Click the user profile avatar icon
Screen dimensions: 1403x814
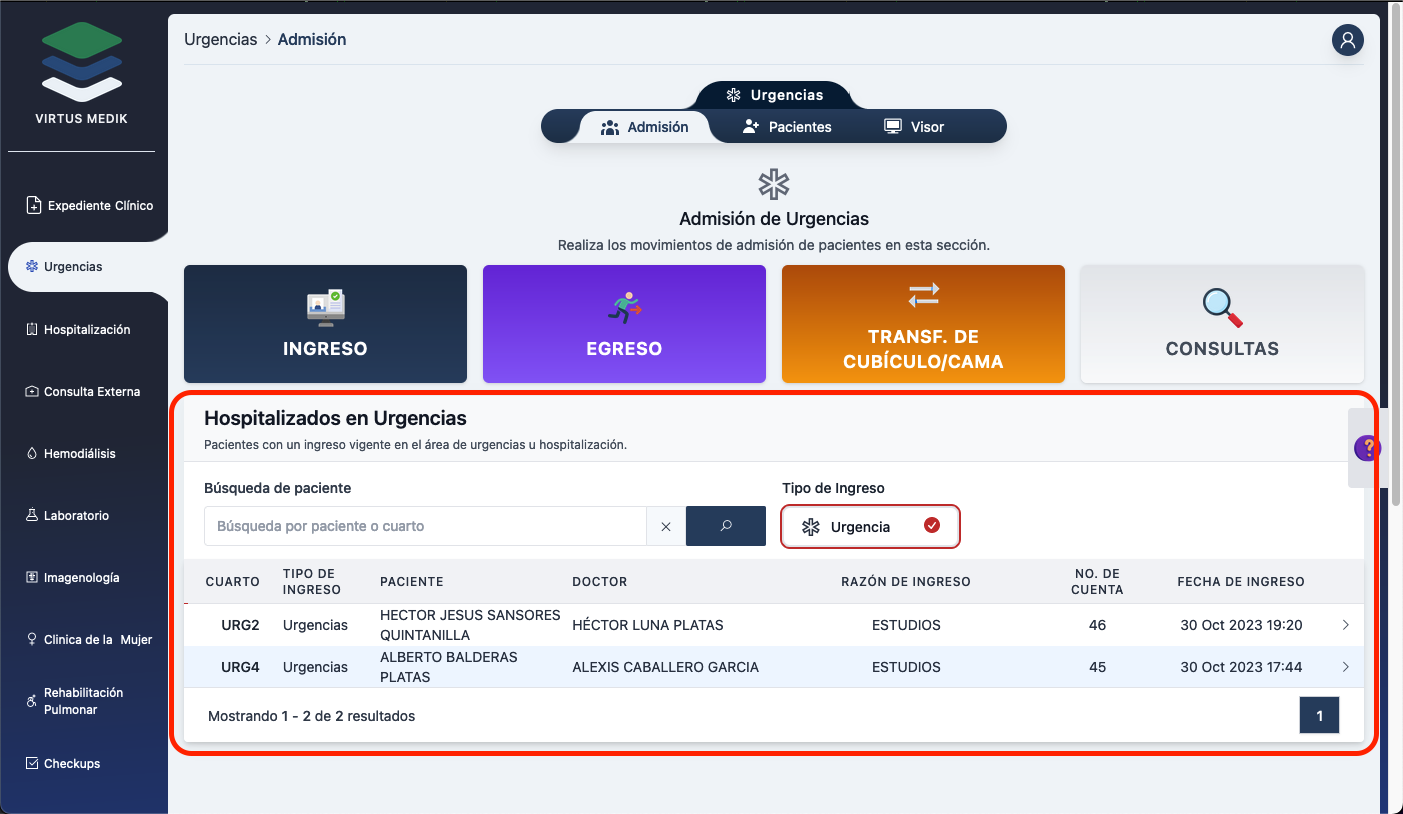tap(1347, 40)
